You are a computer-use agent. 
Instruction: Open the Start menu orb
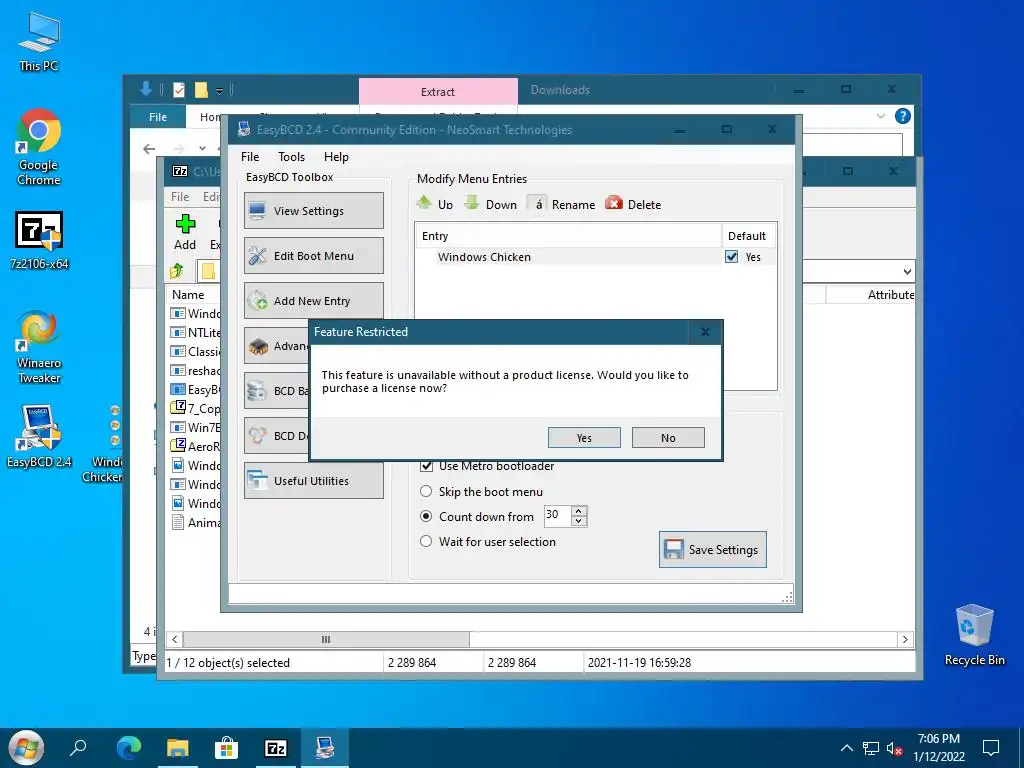pyautogui.click(x=25, y=748)
